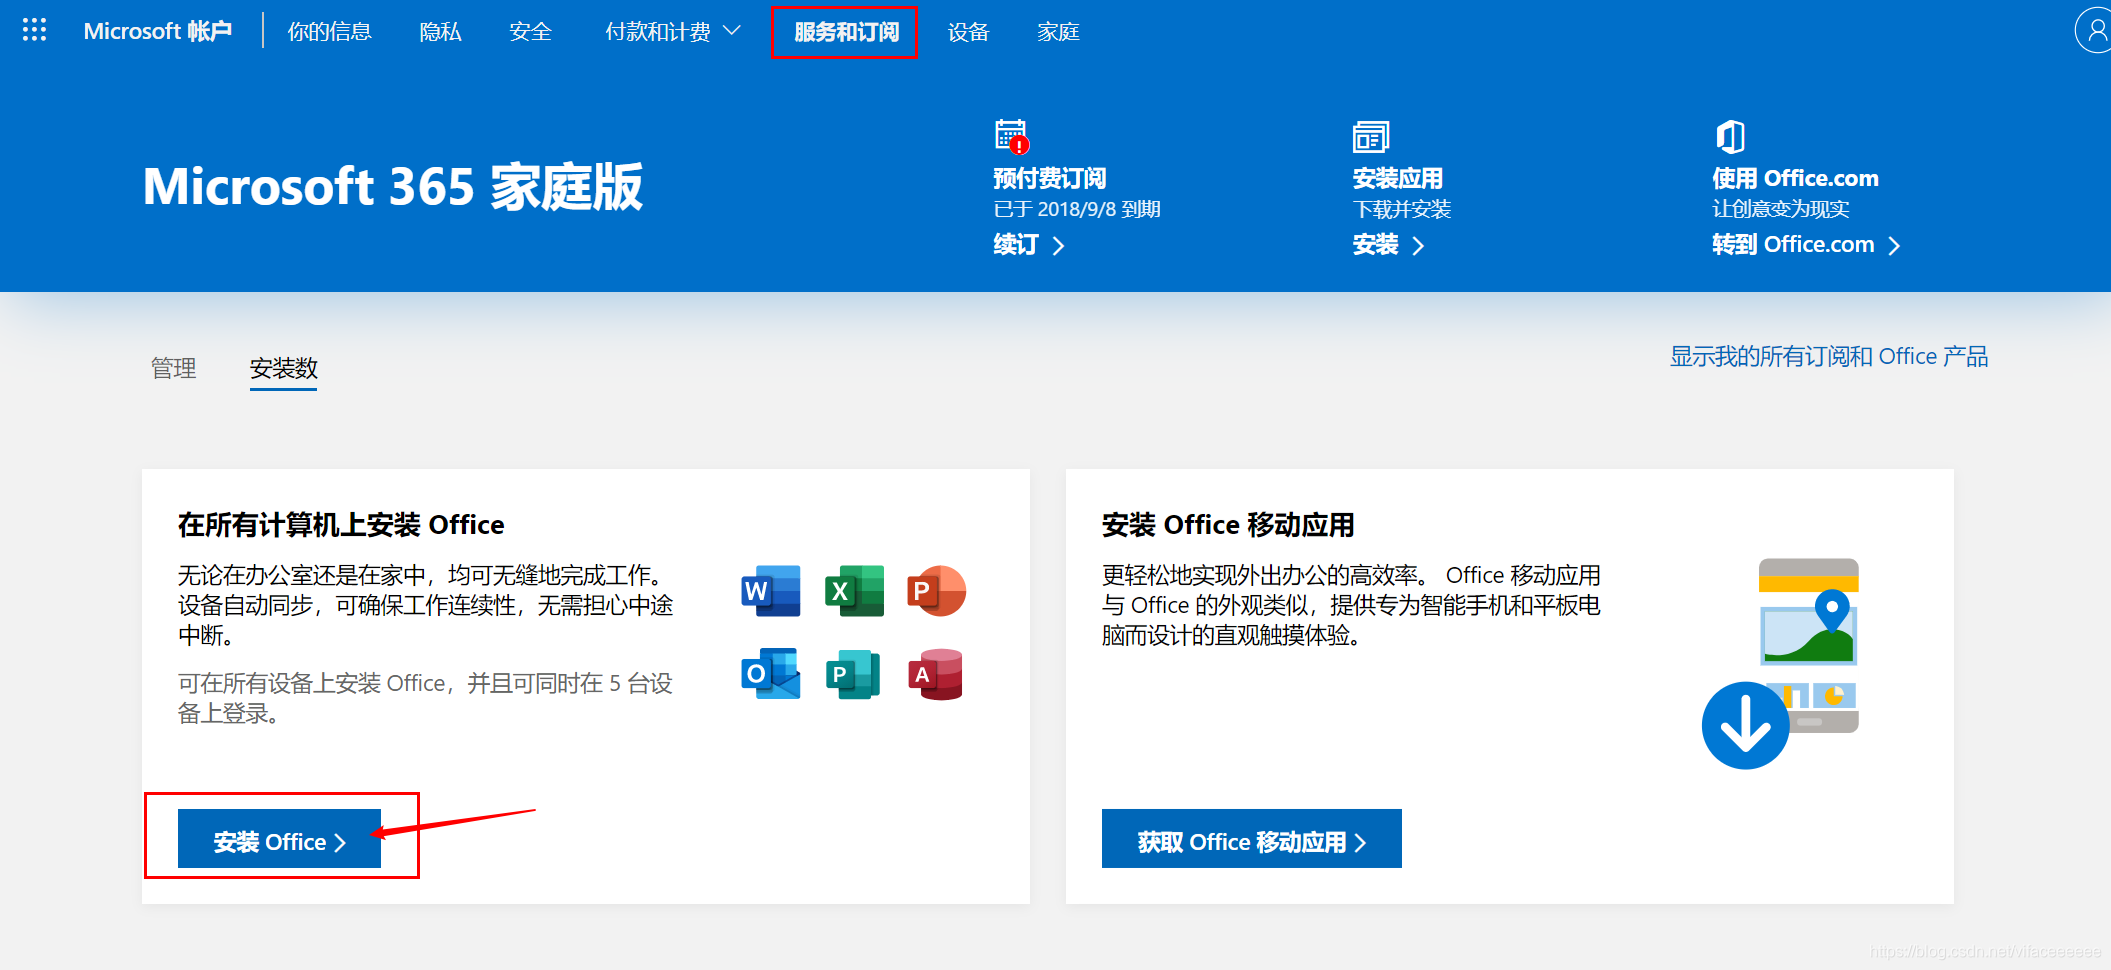This screenshot has height=970, width=2111.
Task: Click the 安装 link under 安装应用
Action: pyautogui.click(x=1388, y=245)
